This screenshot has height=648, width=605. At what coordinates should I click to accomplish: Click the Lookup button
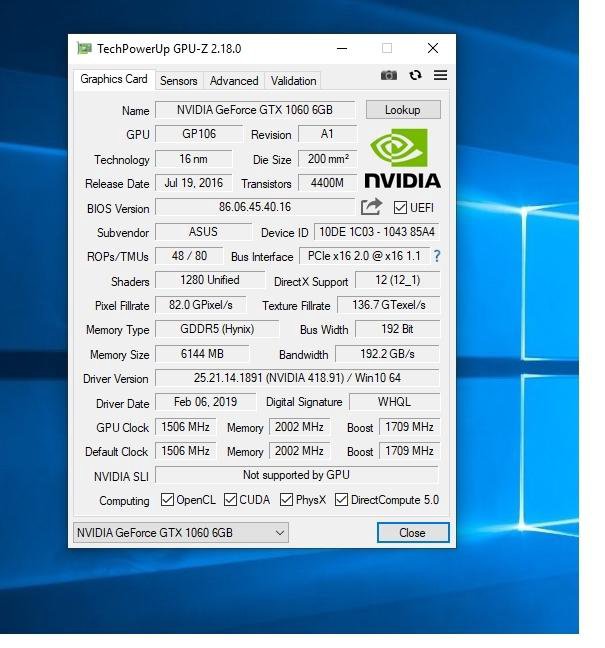click(402, 110)
